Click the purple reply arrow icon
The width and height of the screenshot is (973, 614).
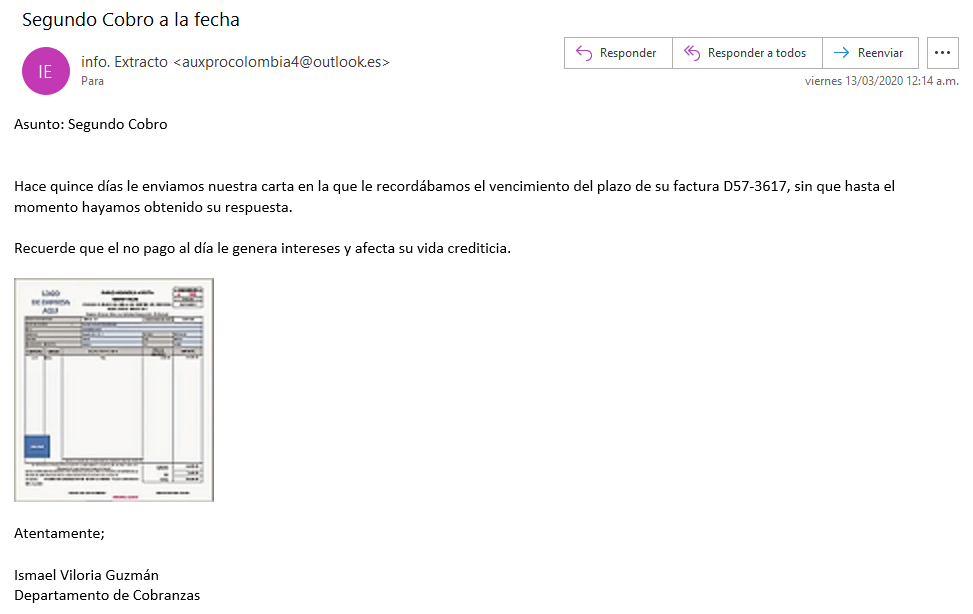pos(585,53)
